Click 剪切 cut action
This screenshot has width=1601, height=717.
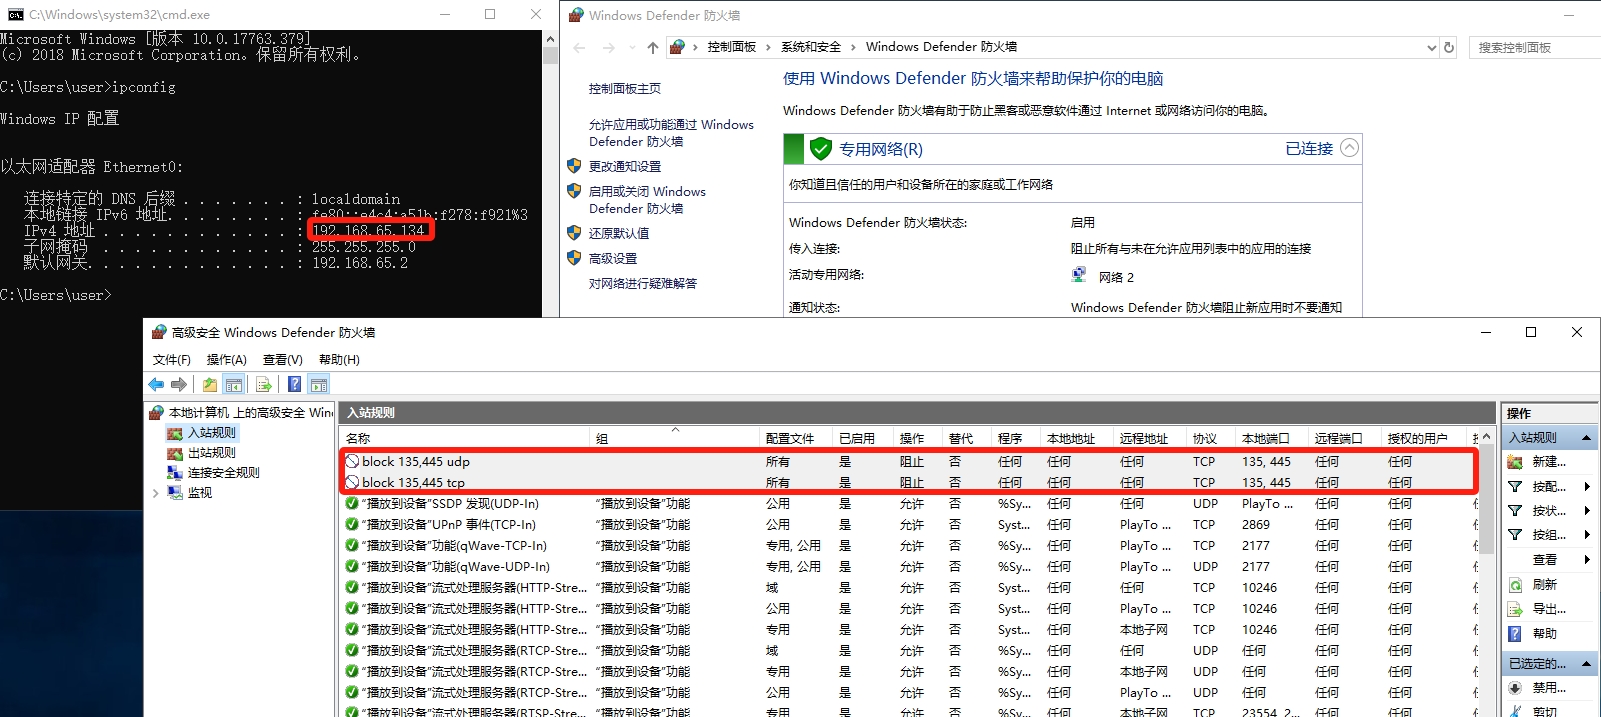[x=1544, y=711]
